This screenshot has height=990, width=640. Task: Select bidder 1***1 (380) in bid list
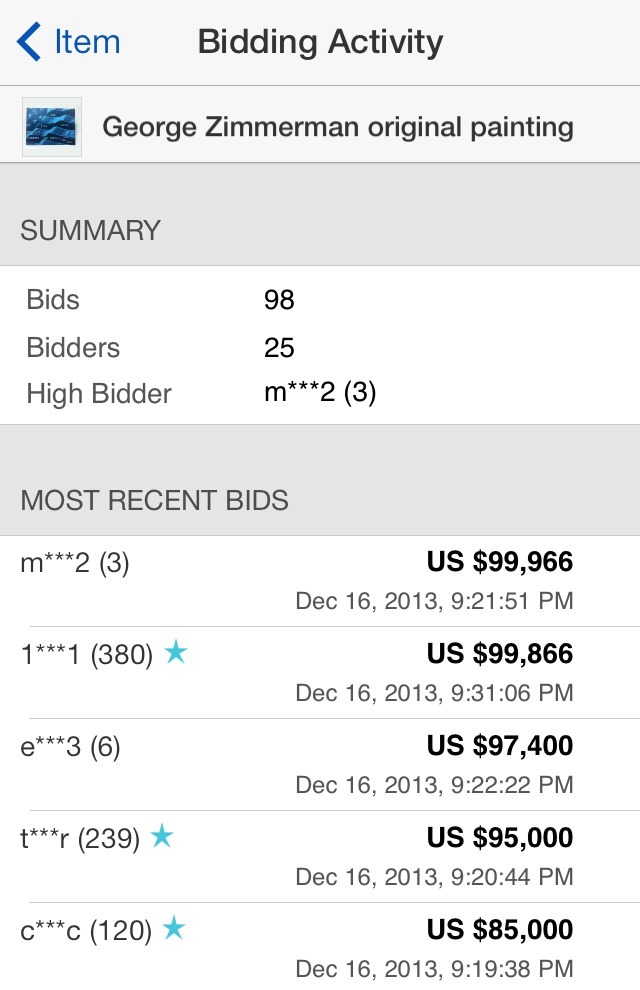86,655
